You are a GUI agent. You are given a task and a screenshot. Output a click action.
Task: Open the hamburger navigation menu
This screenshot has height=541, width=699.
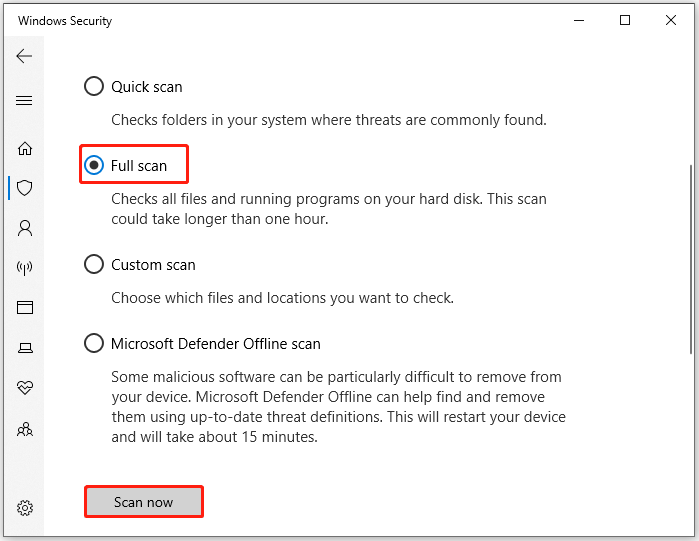click(25, 101)
